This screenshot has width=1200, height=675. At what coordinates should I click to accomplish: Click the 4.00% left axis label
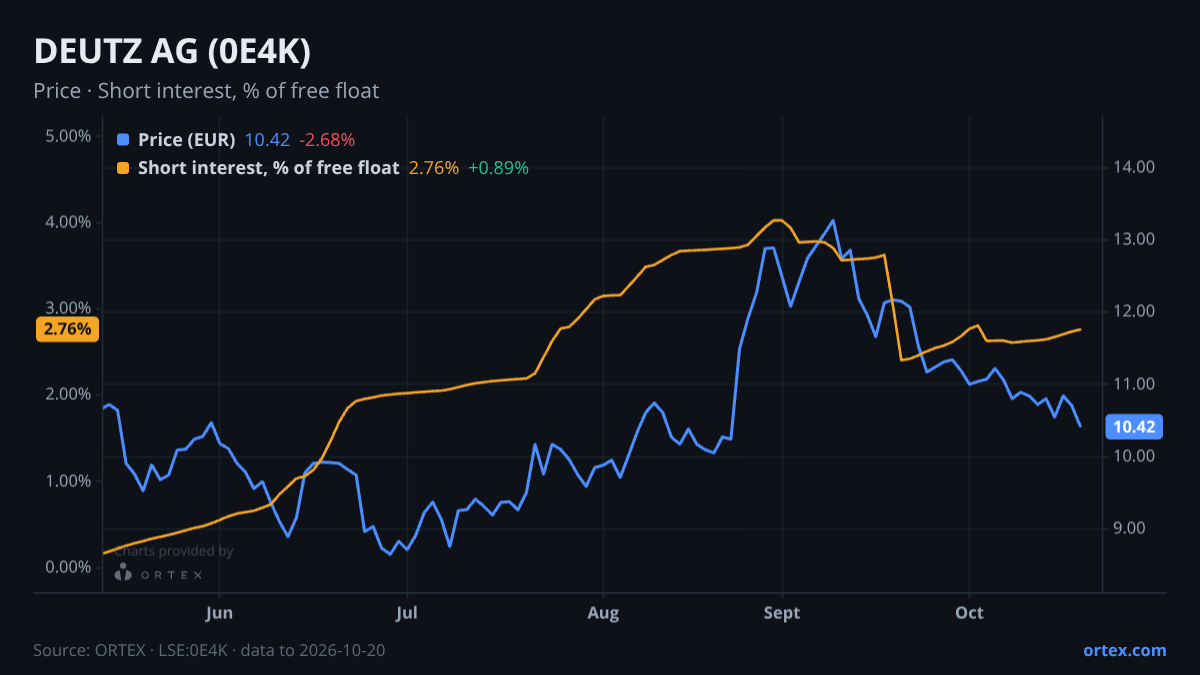[68, 222]
